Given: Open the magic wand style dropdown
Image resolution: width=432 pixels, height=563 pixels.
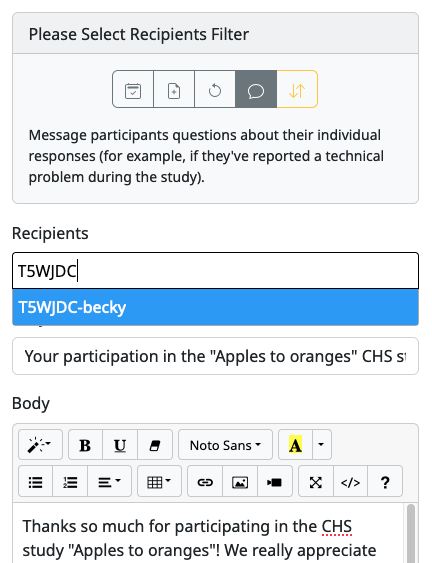Looking at the screenshot, I should [41, 445].
